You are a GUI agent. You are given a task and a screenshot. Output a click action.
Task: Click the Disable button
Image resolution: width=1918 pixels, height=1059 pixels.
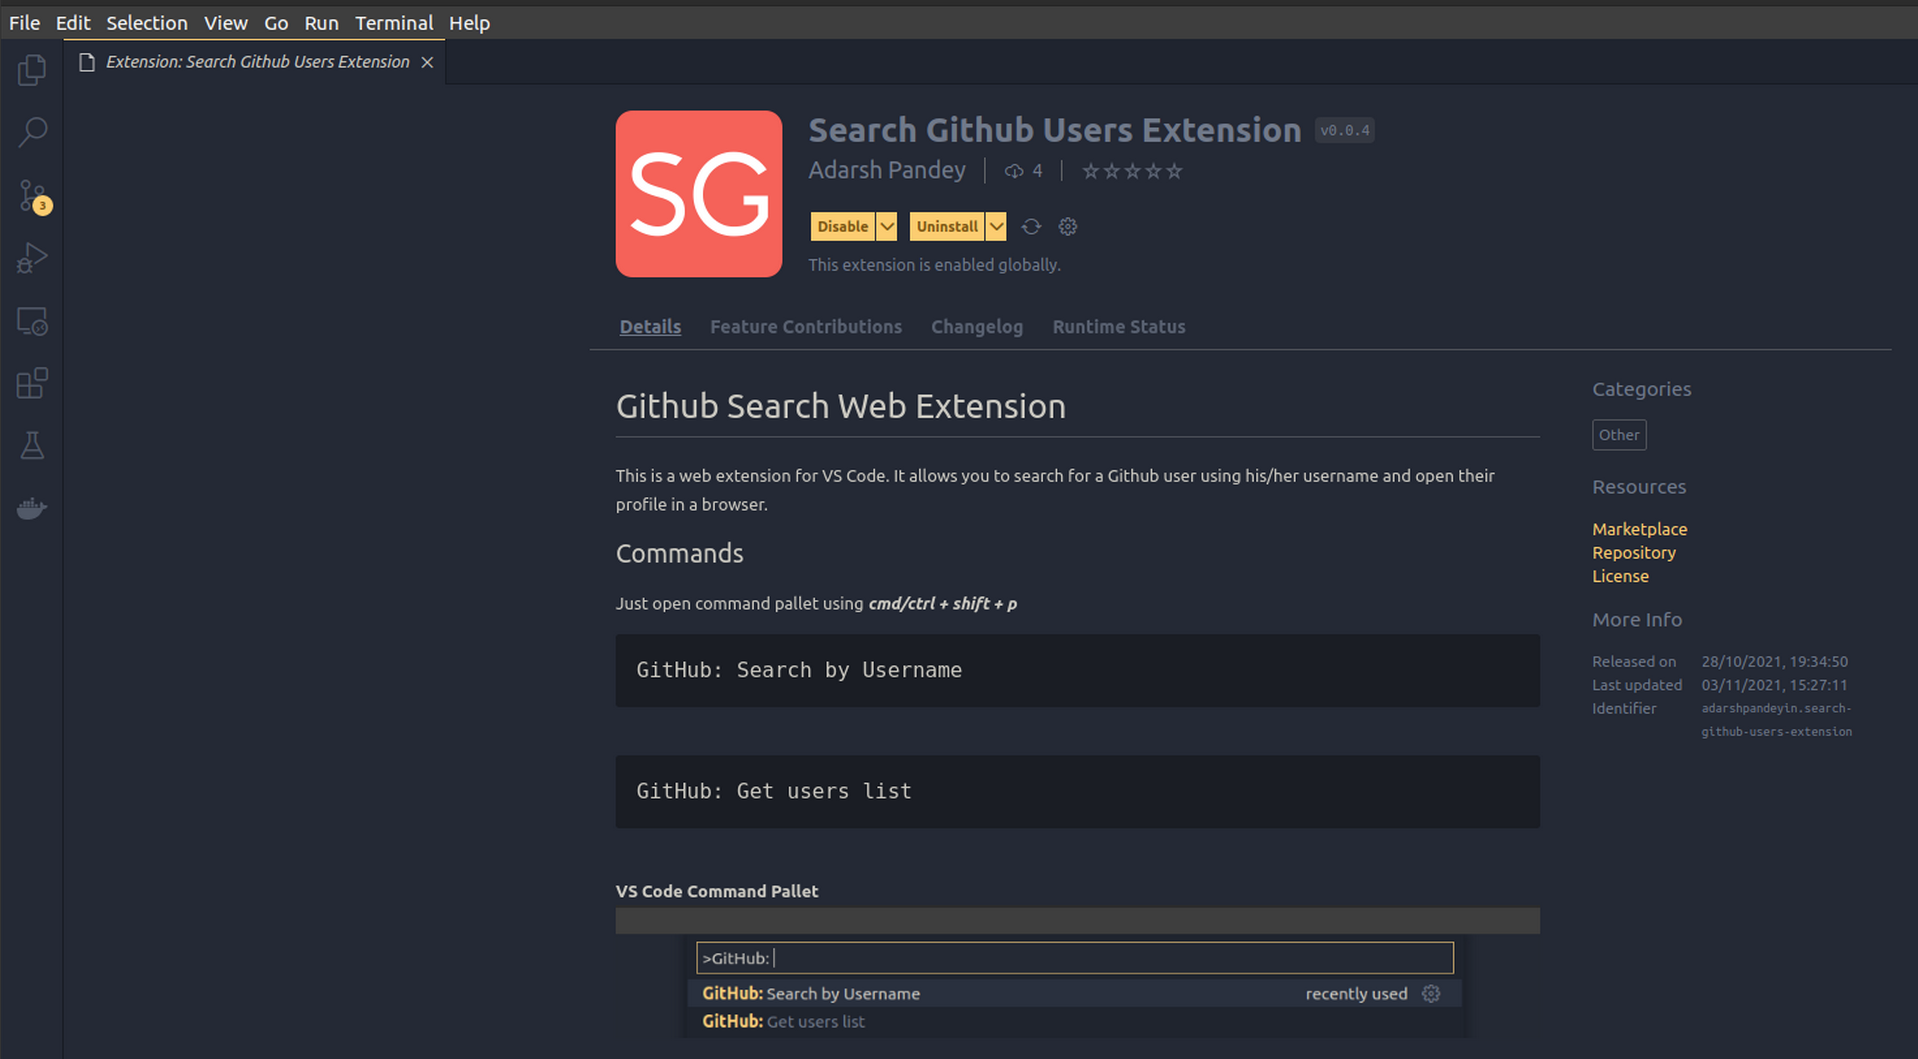click(843, 227)
